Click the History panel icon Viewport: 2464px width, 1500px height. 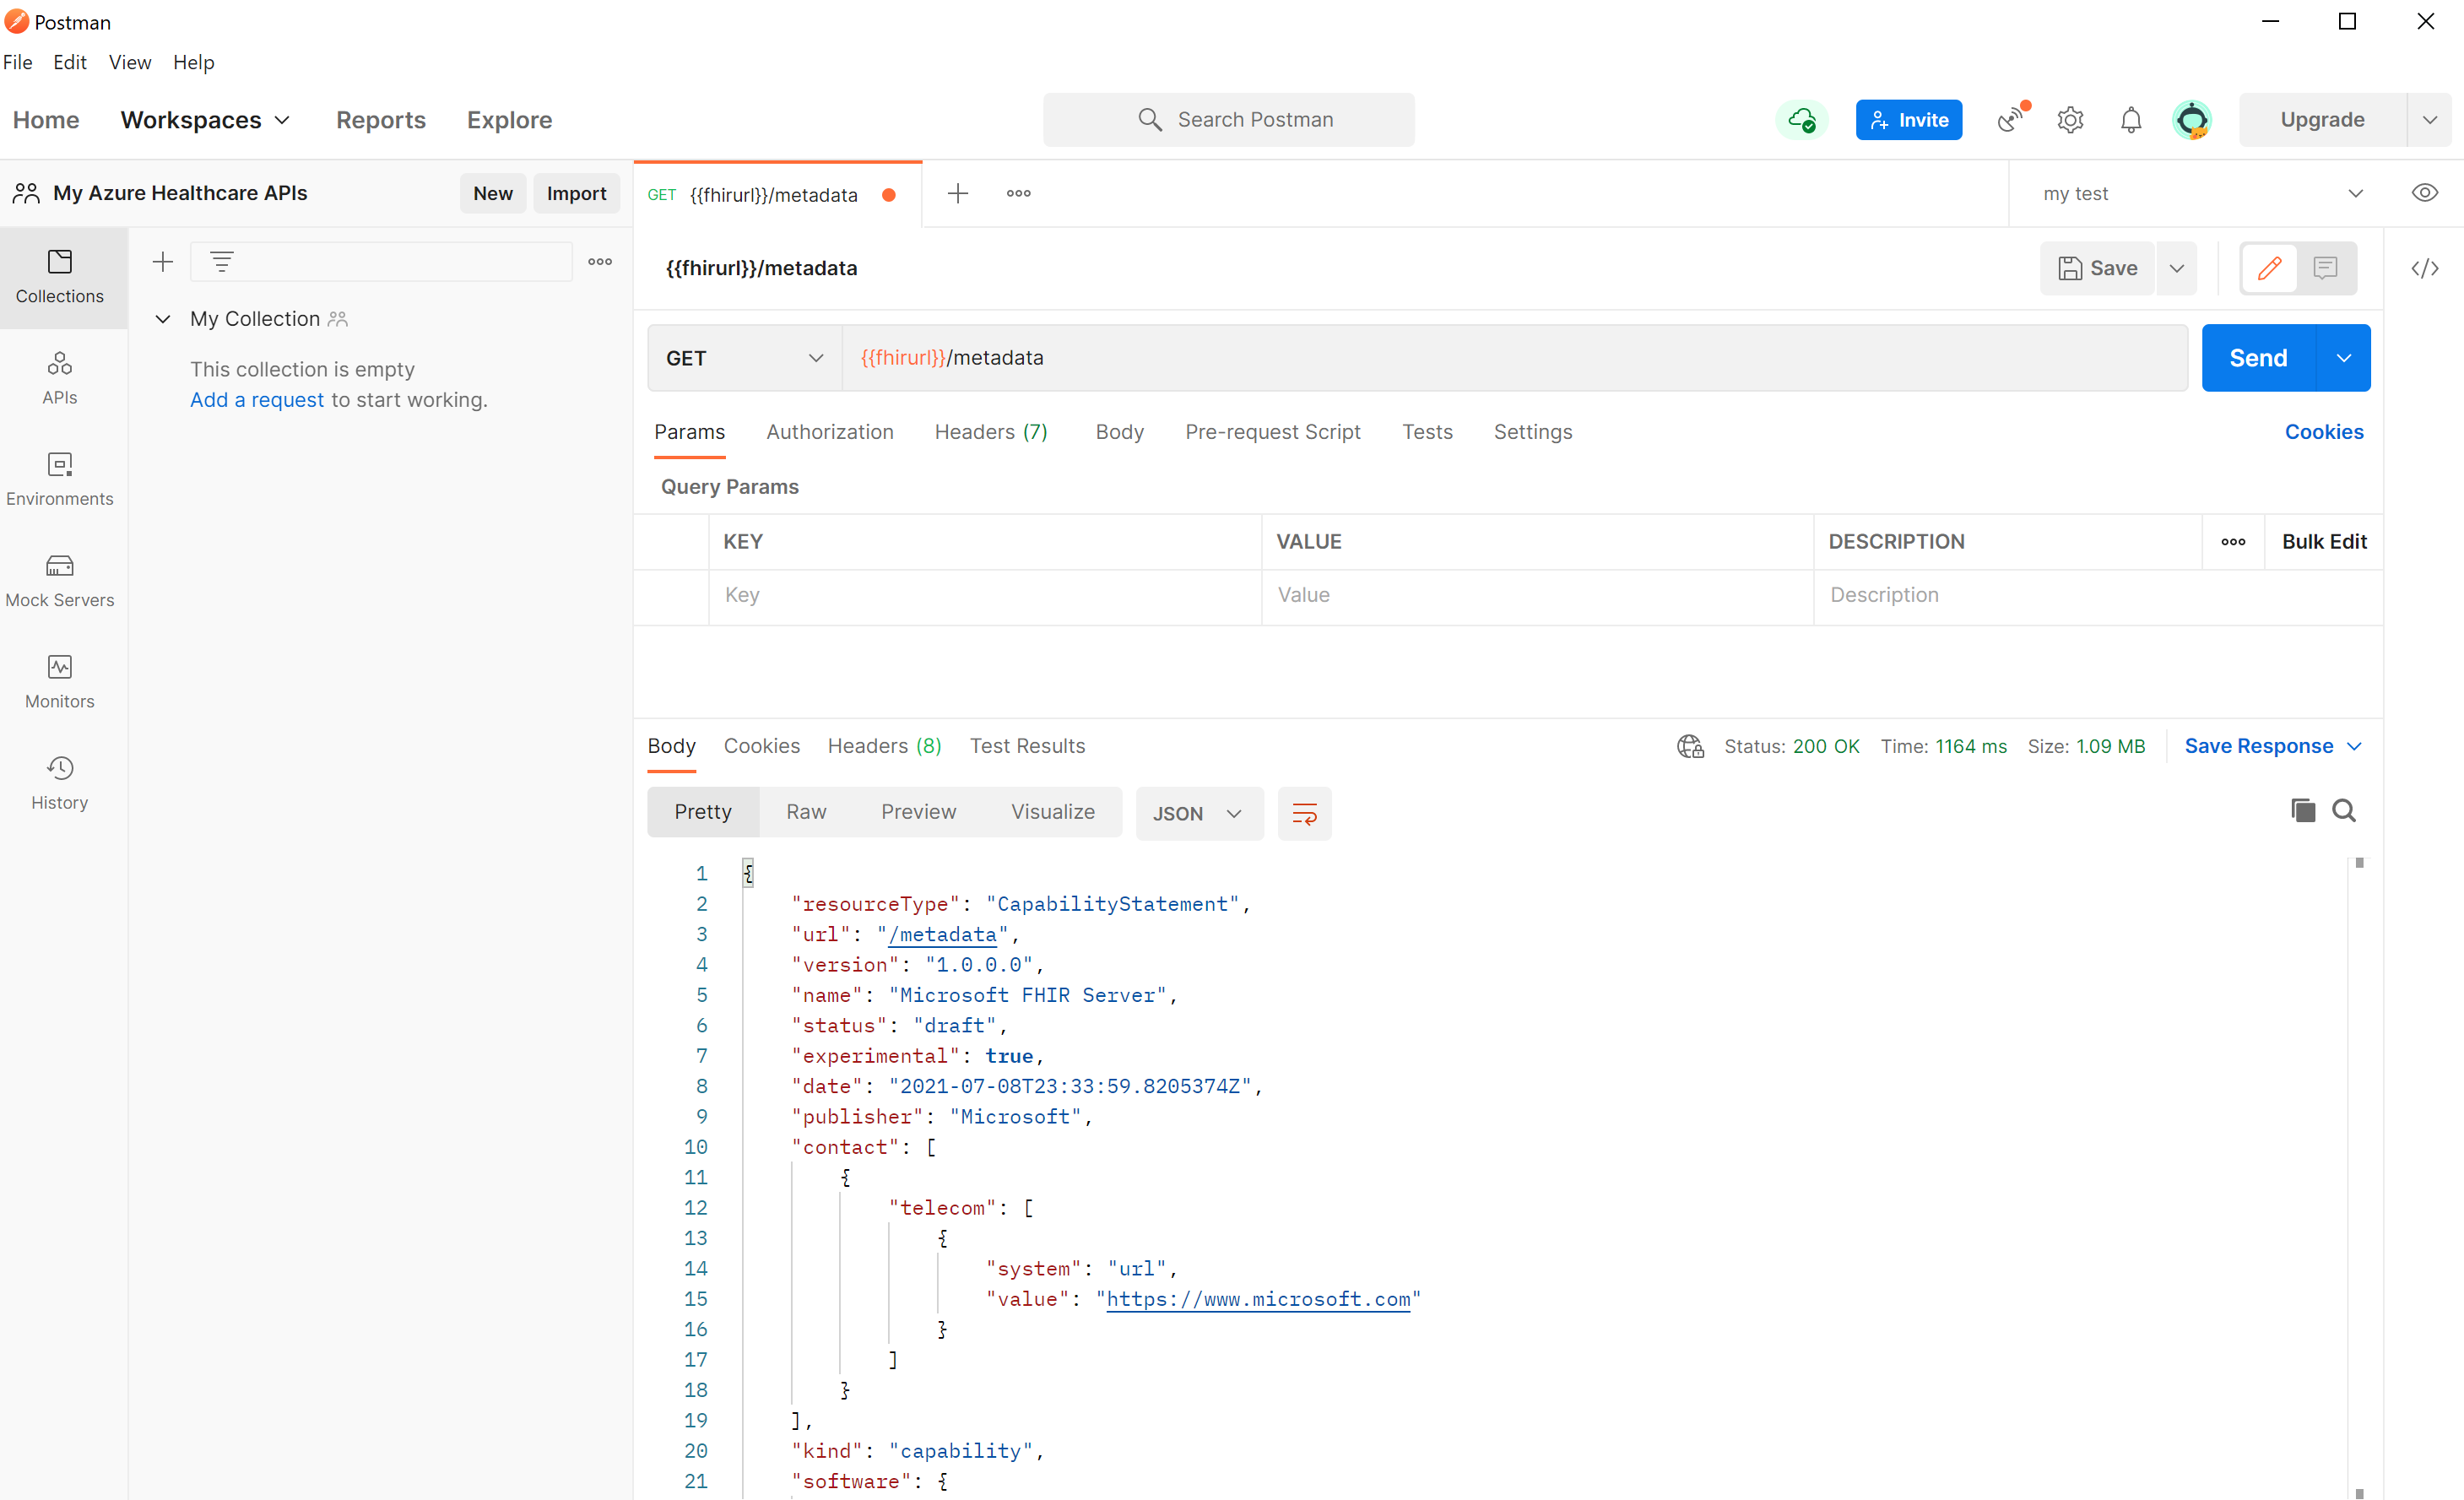(x=58, y=767)
